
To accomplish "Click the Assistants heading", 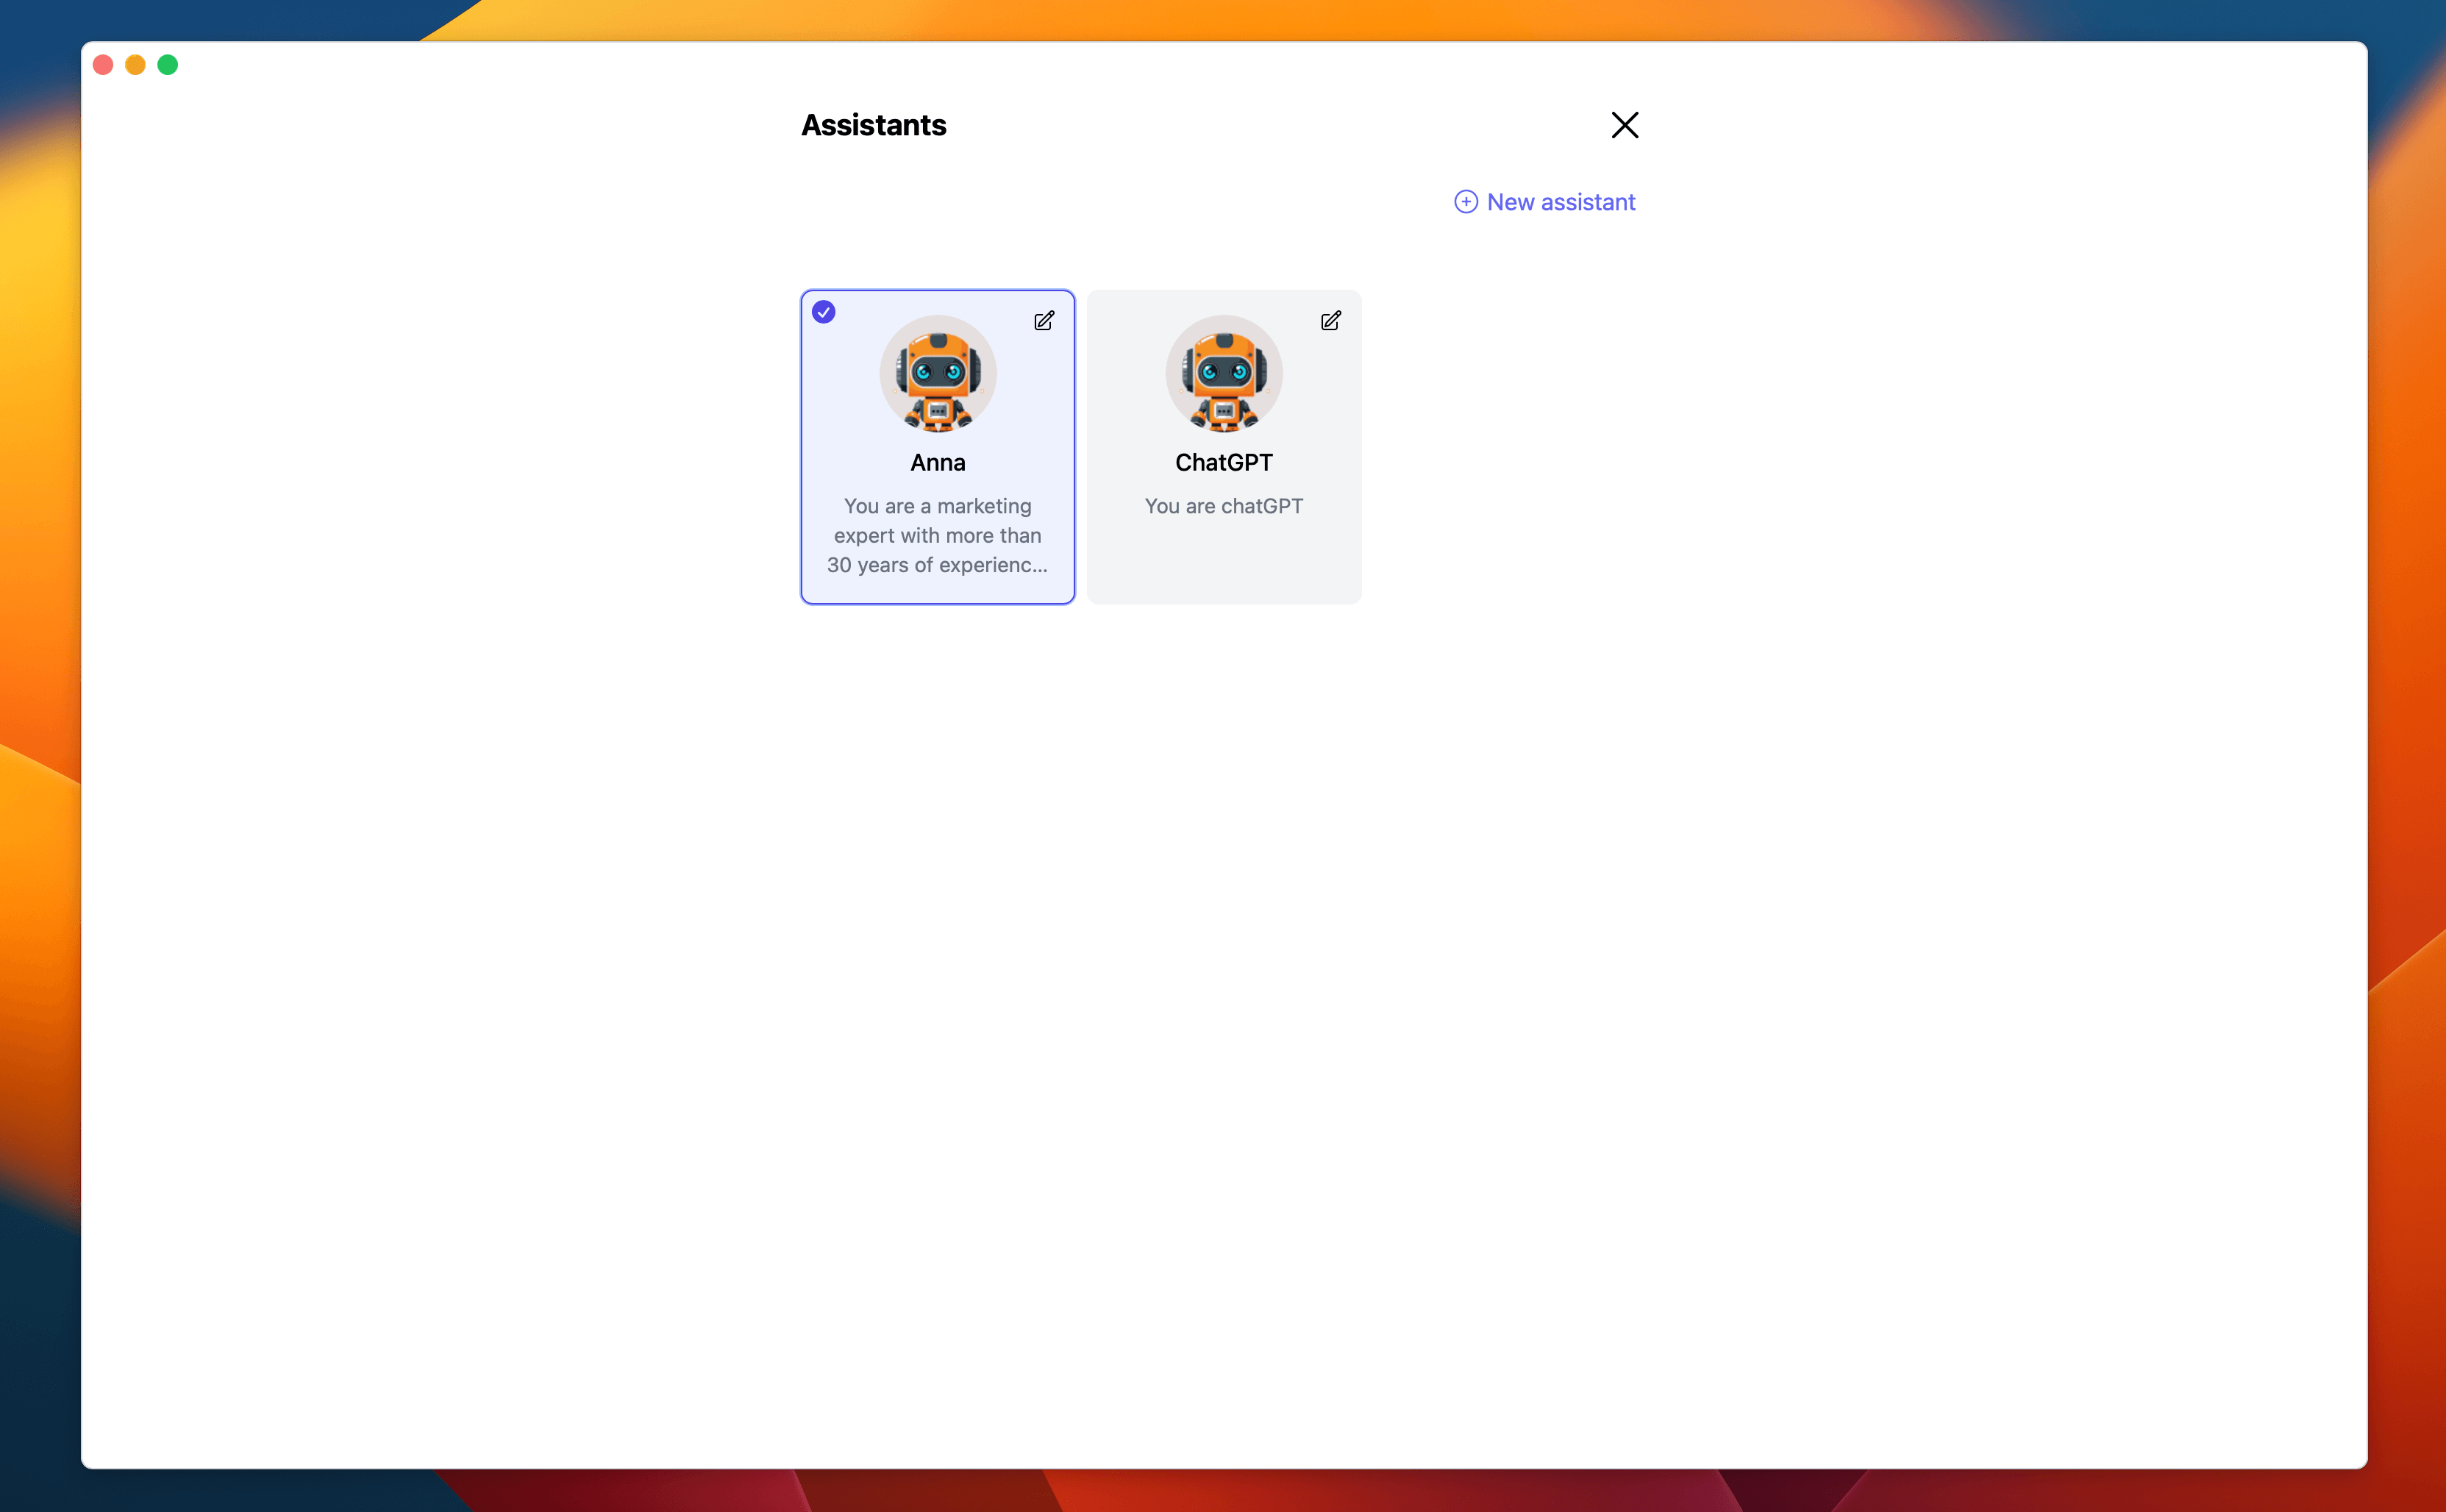I will 874,125.
